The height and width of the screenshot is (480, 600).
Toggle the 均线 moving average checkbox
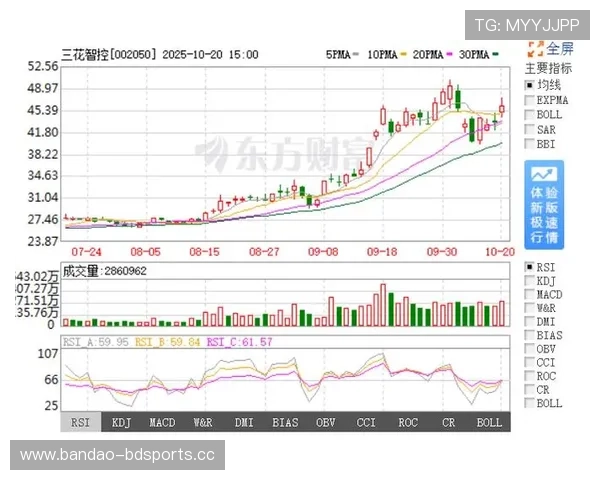click(529, 85)
